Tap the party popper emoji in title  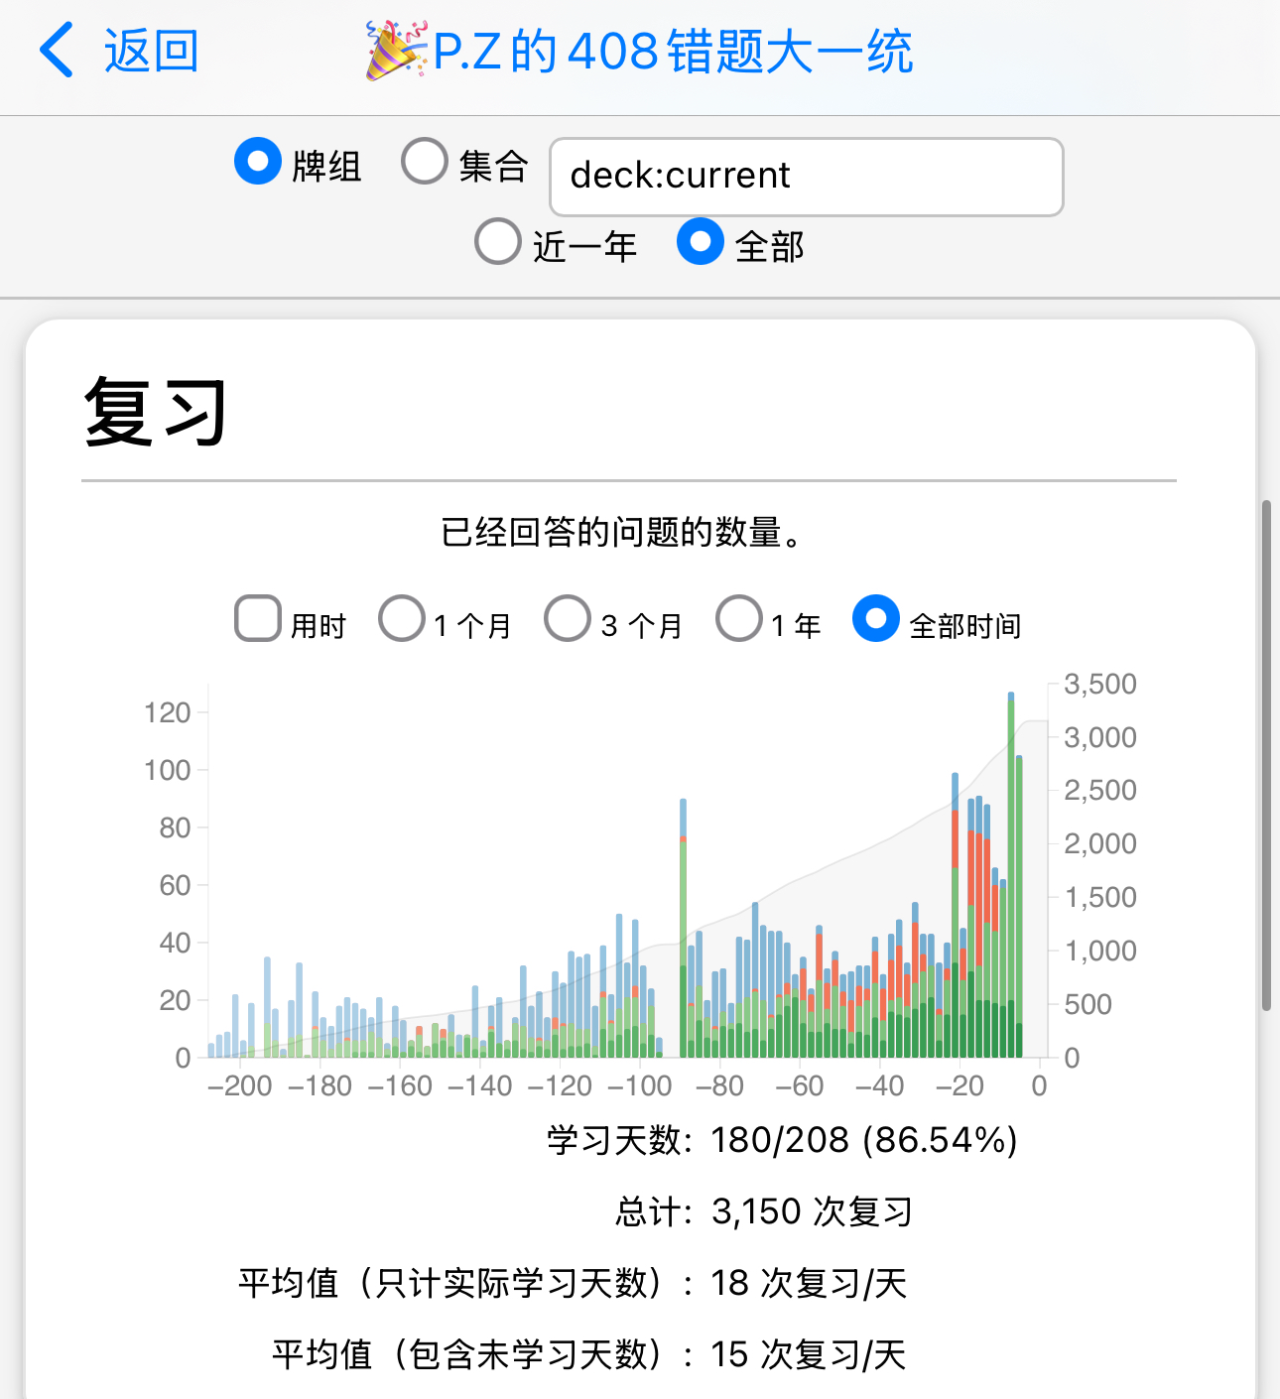coord(395,50)
